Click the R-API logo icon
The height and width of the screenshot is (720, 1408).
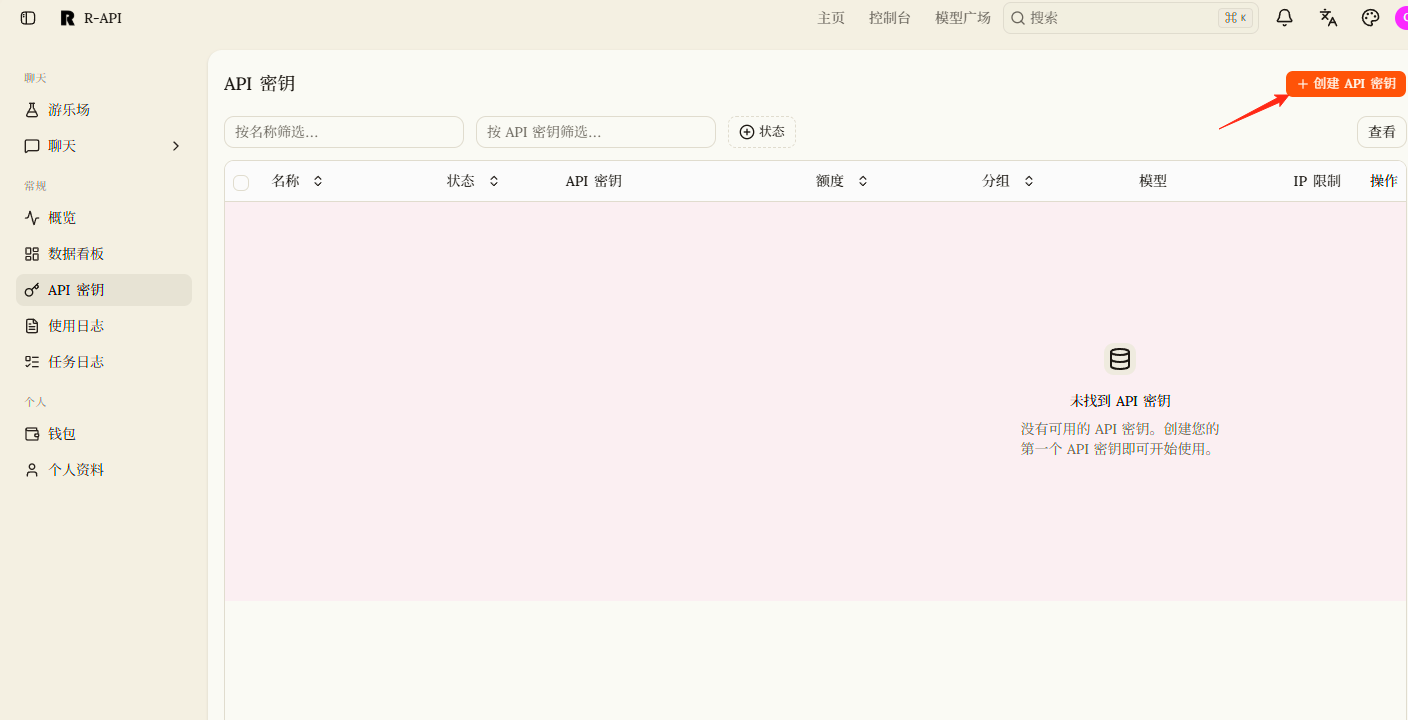(x=67, y=18)
